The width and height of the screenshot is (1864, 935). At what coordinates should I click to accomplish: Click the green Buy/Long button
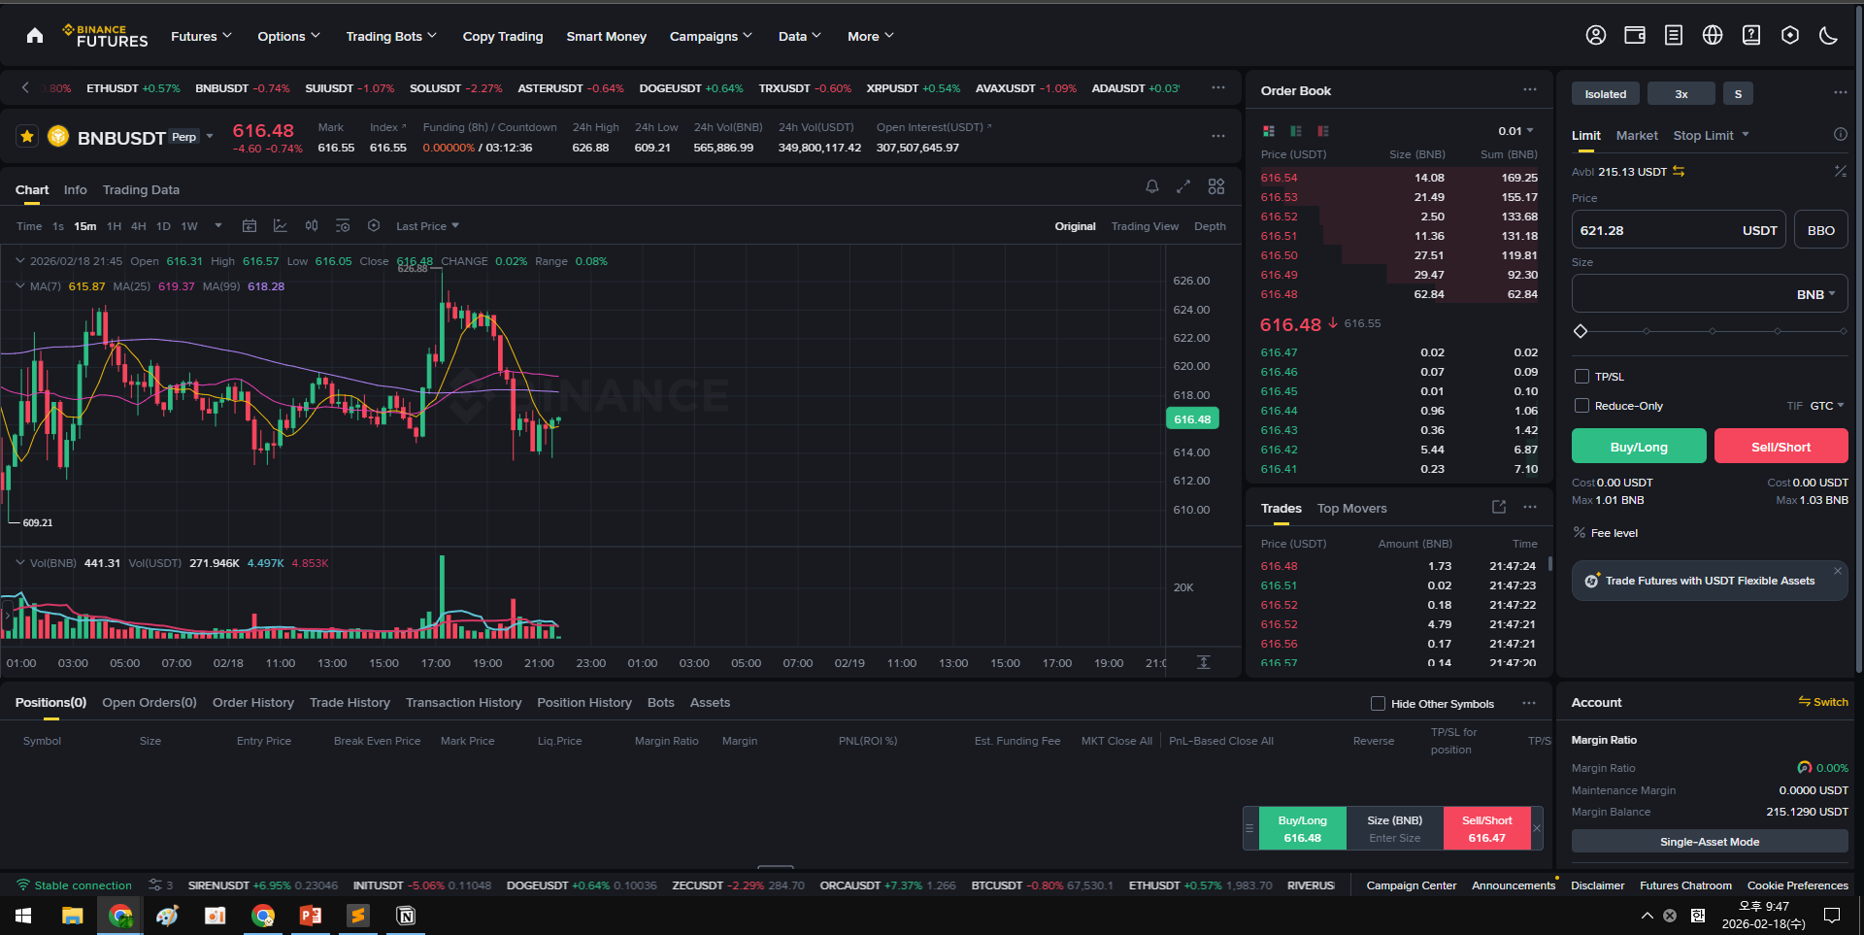pyautogui.click(x=1639, y=446)
